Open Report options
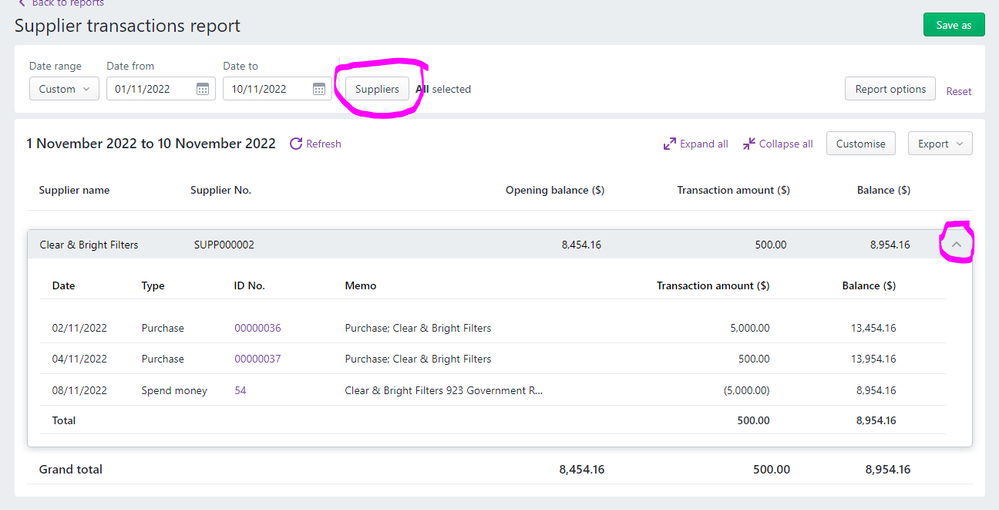The image size is (999, 510). [x=890, y=89]
